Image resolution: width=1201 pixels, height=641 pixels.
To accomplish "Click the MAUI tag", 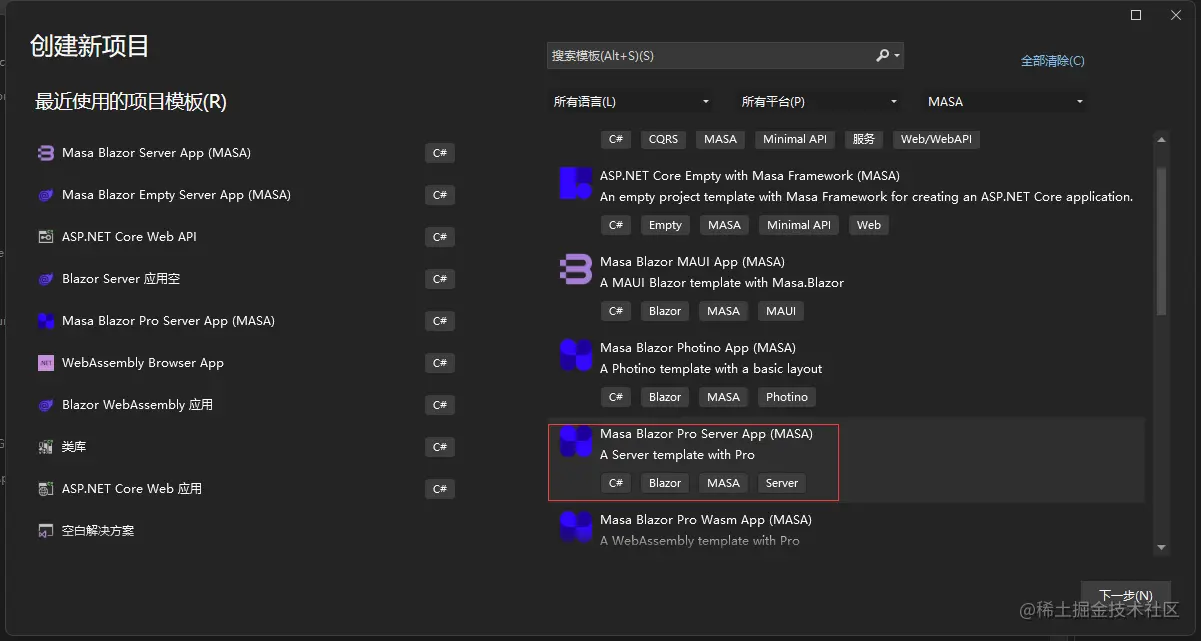I will (x=781, y=311).
